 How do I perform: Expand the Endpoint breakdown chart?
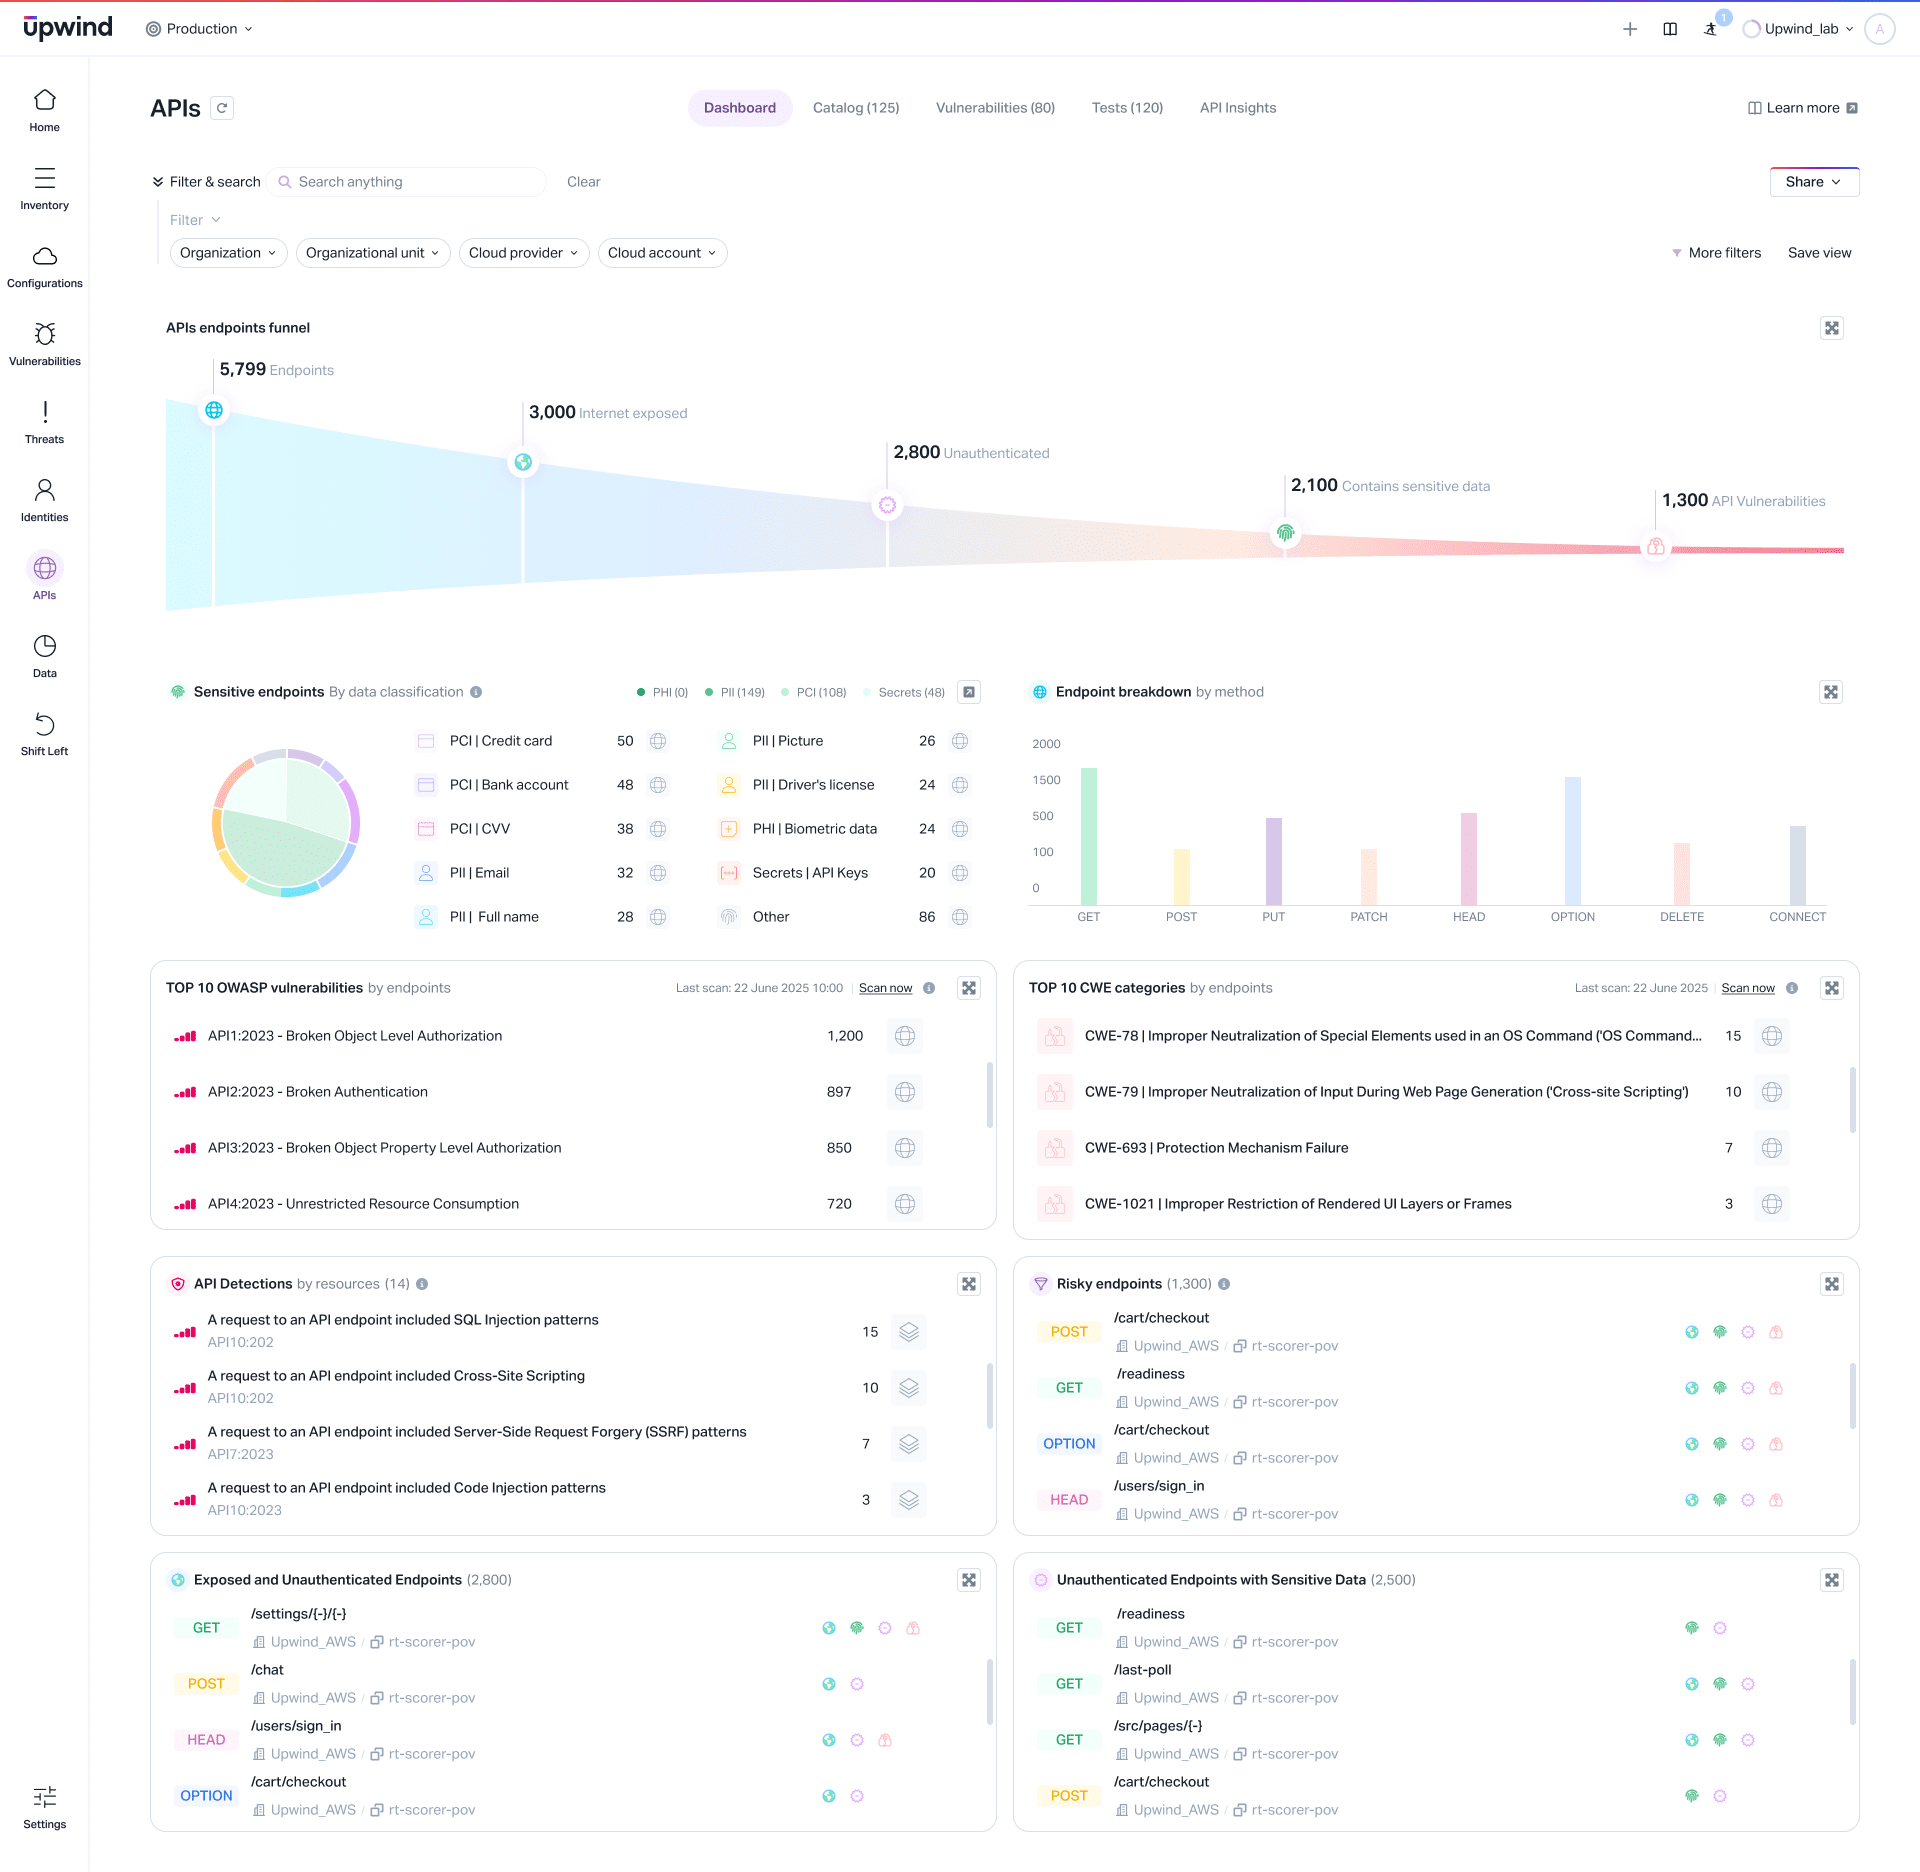point(1831,692)
